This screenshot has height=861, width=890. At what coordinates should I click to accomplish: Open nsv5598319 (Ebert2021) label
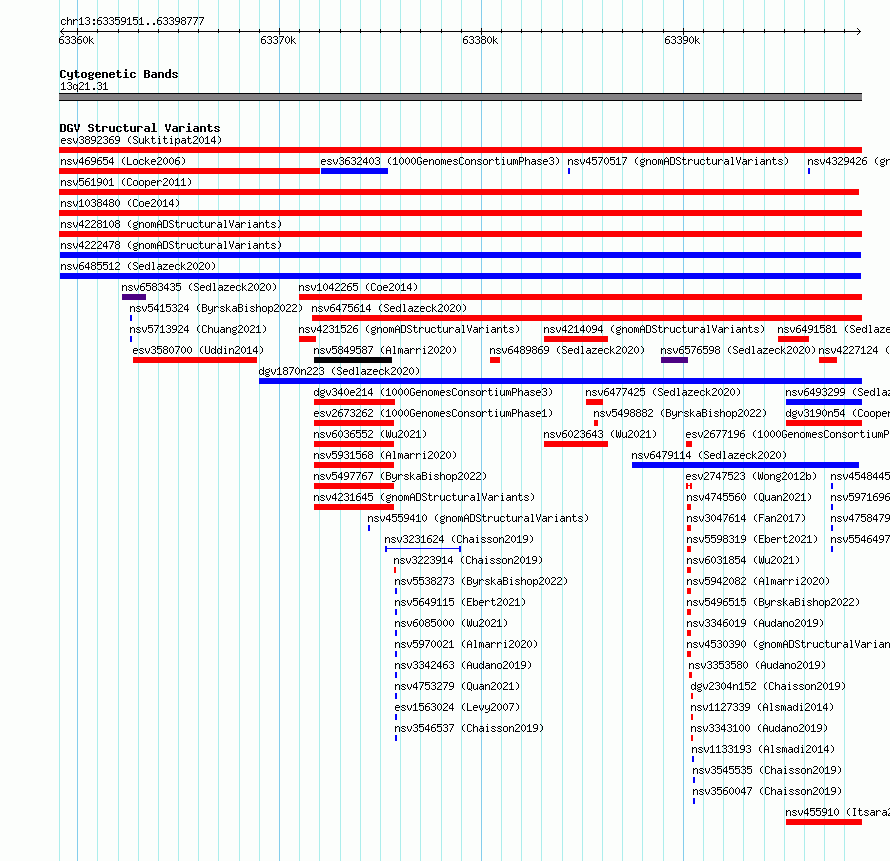[x=752, y=539]
